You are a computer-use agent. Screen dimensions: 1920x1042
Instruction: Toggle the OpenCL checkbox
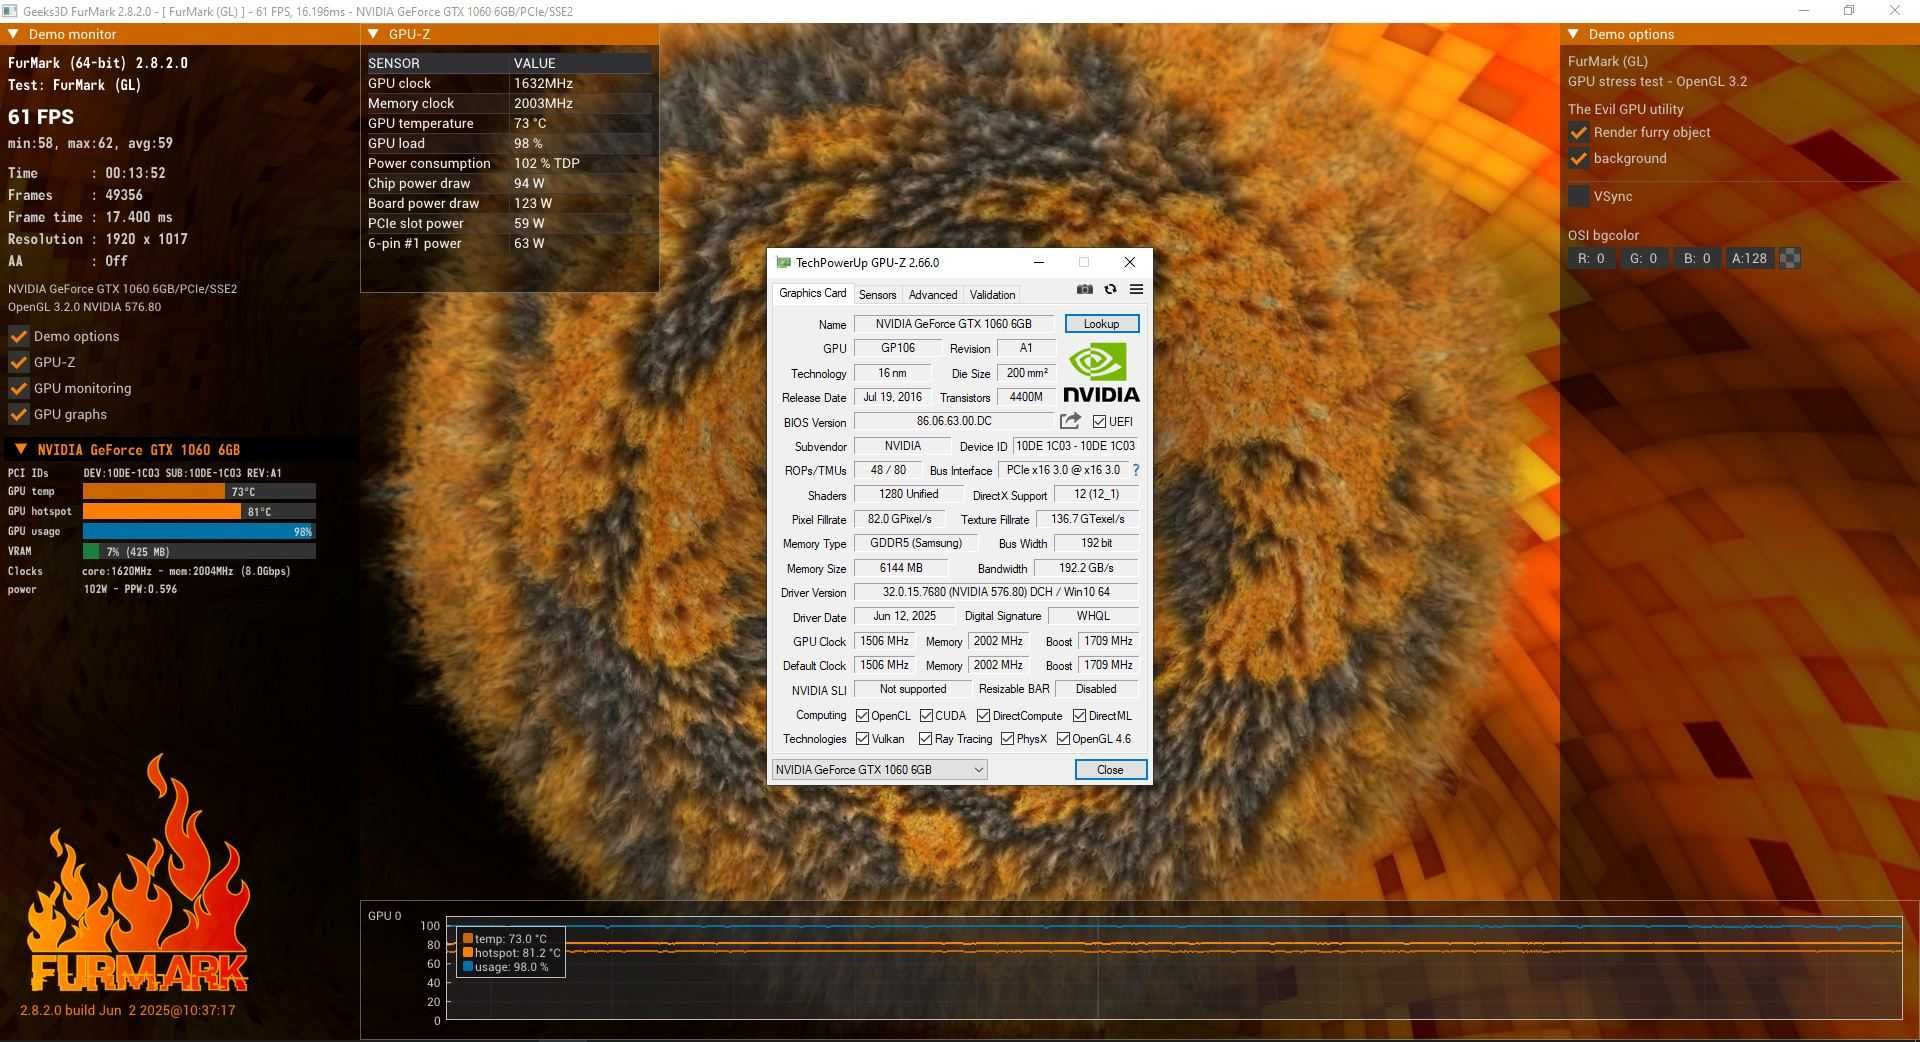862,716
